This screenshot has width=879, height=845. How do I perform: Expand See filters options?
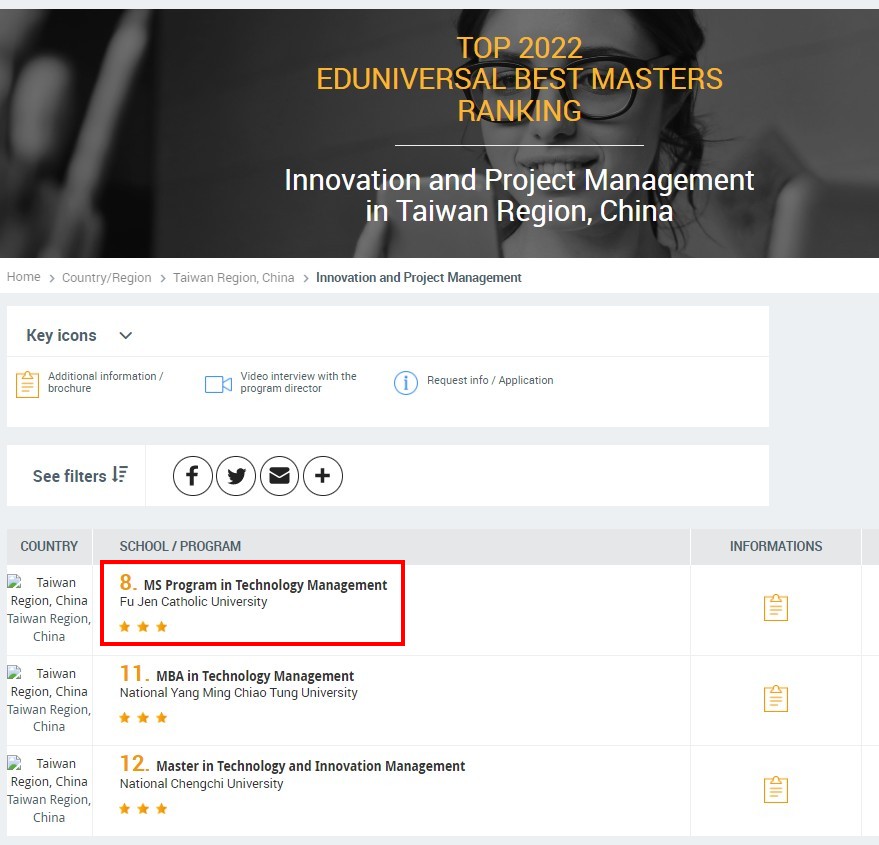(80, 475)
